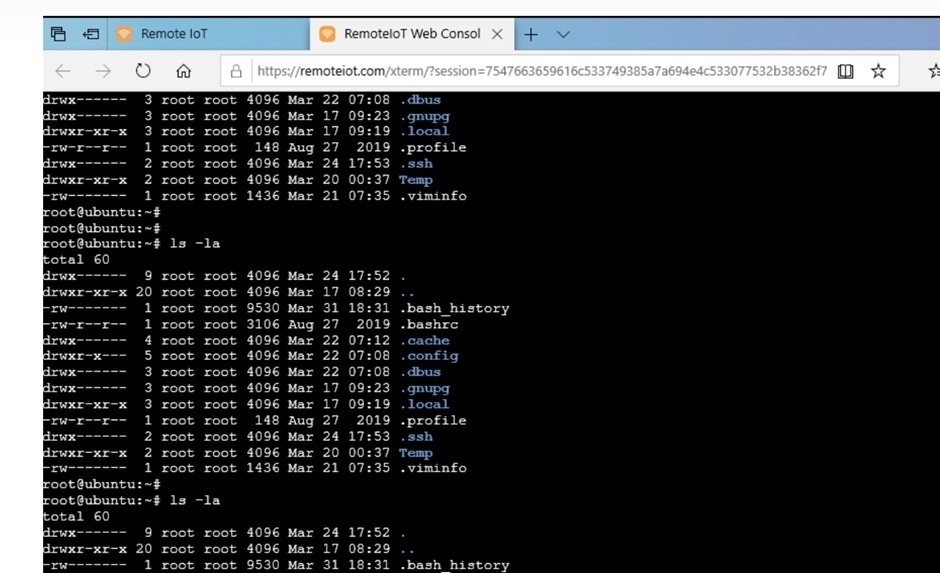The width and height of the screenshot is (940, 573).
Task: Click the '.config' directory name
Action: [429, 356]
